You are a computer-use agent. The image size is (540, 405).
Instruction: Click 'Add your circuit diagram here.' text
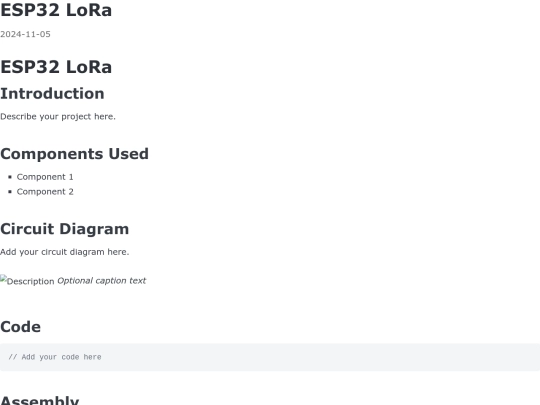(65, 252)
